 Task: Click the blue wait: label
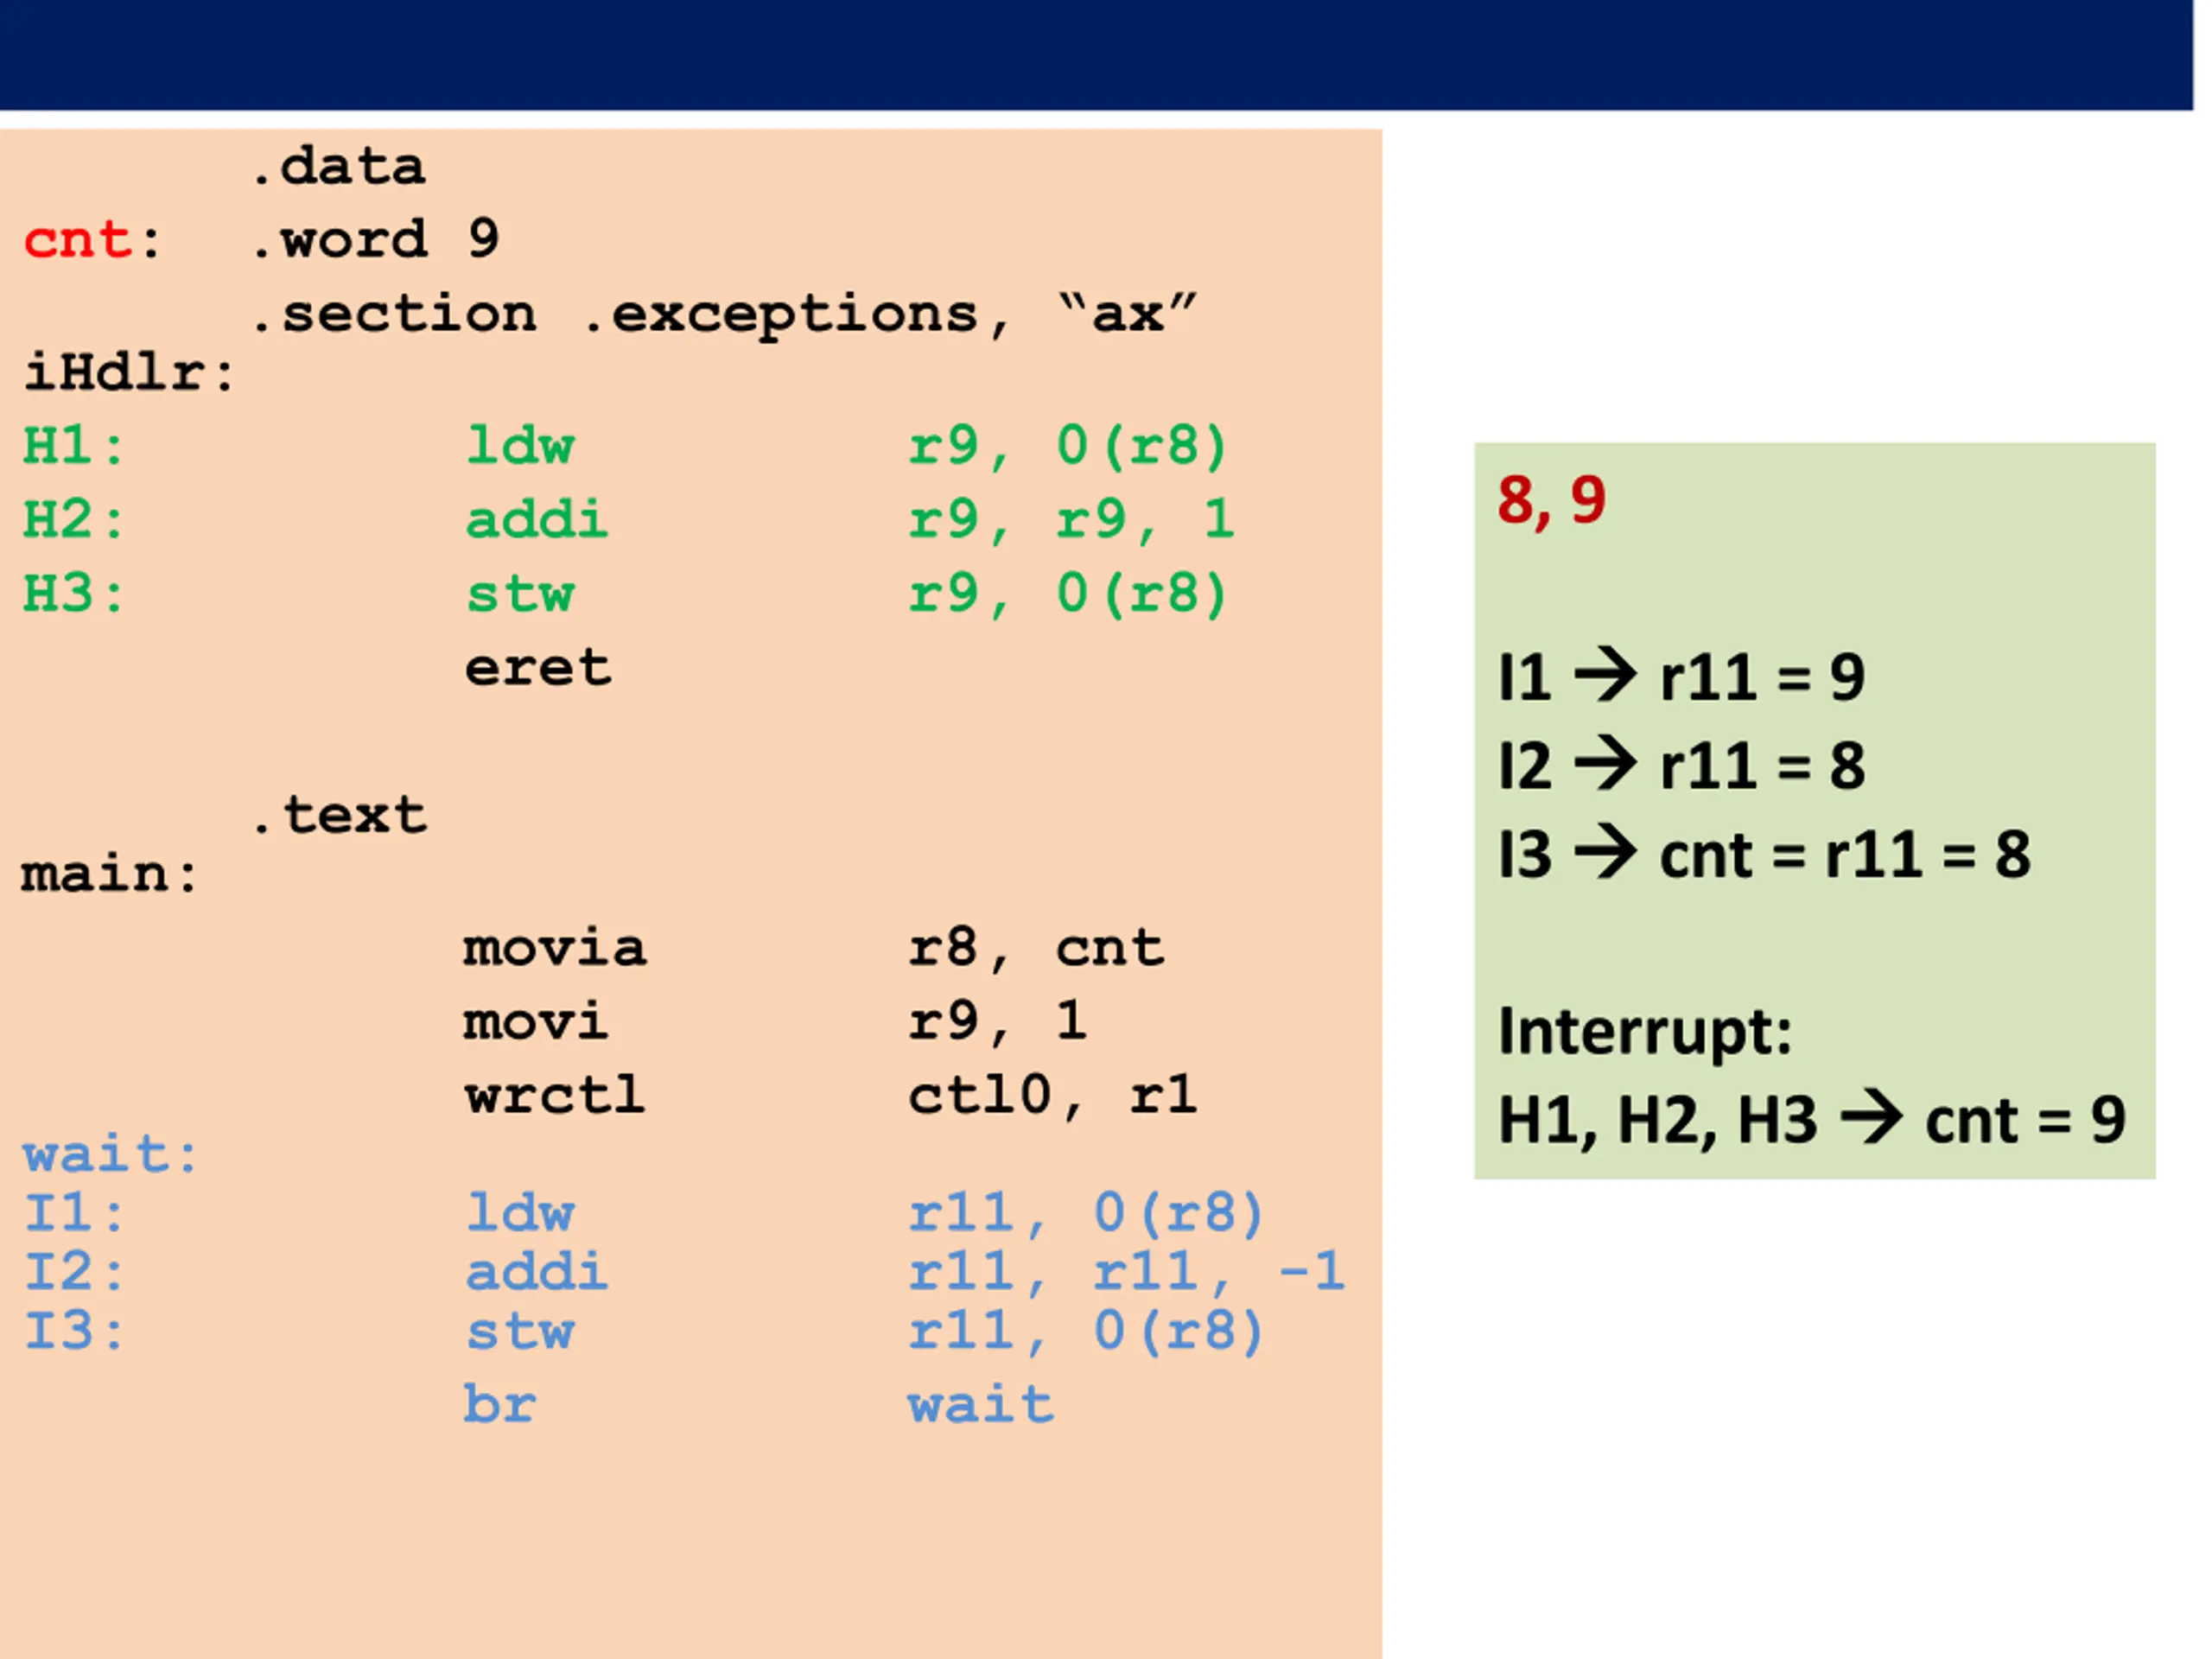coord(111,1154)
